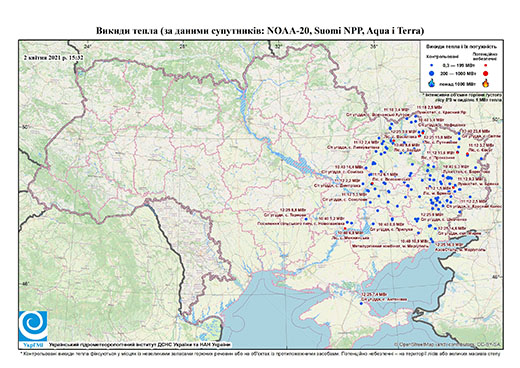The height and width of the screenshot is (368, 520).
Task: Click the date stamp '2 квітня 2021 р. 15:32'
Action: (53, 58)
